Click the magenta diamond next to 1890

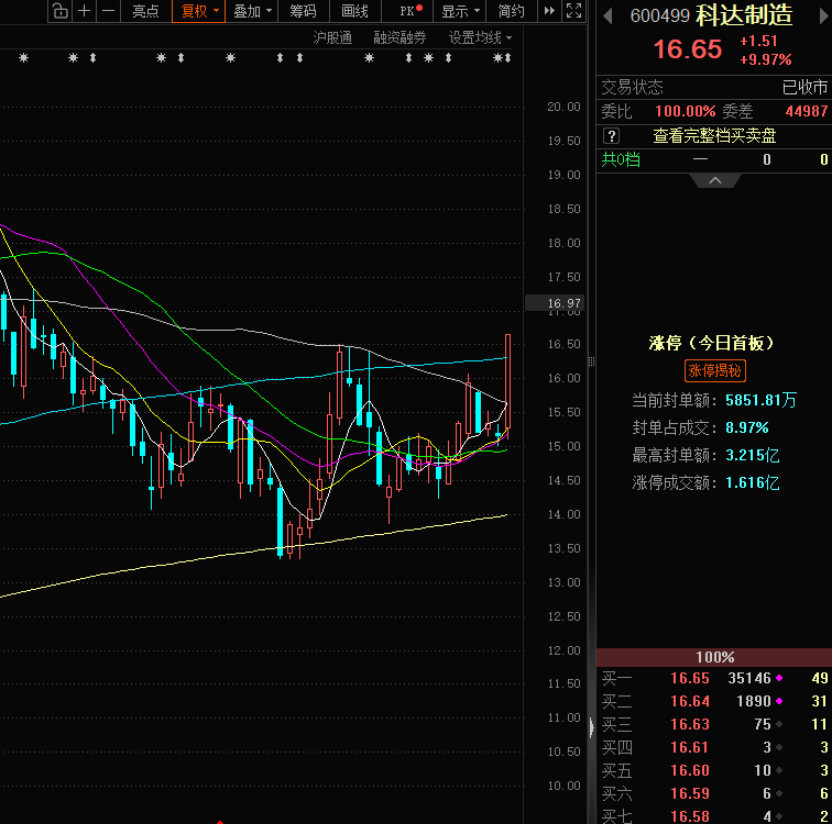click(x=779, y=701)
